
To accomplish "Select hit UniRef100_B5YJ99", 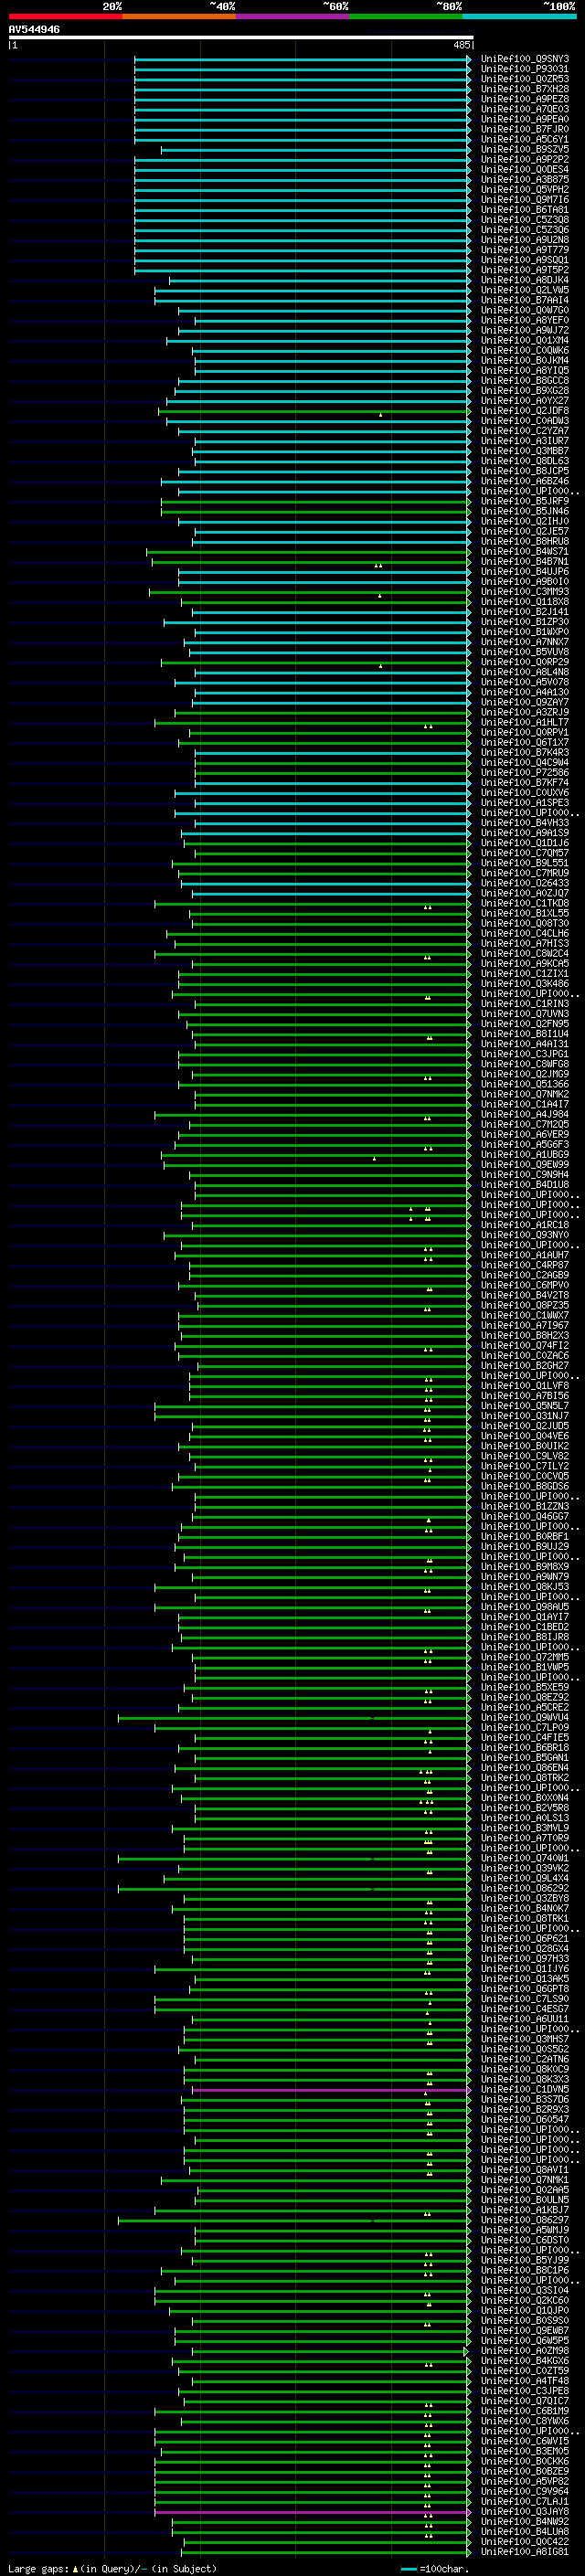I will tap(525, 2259).
